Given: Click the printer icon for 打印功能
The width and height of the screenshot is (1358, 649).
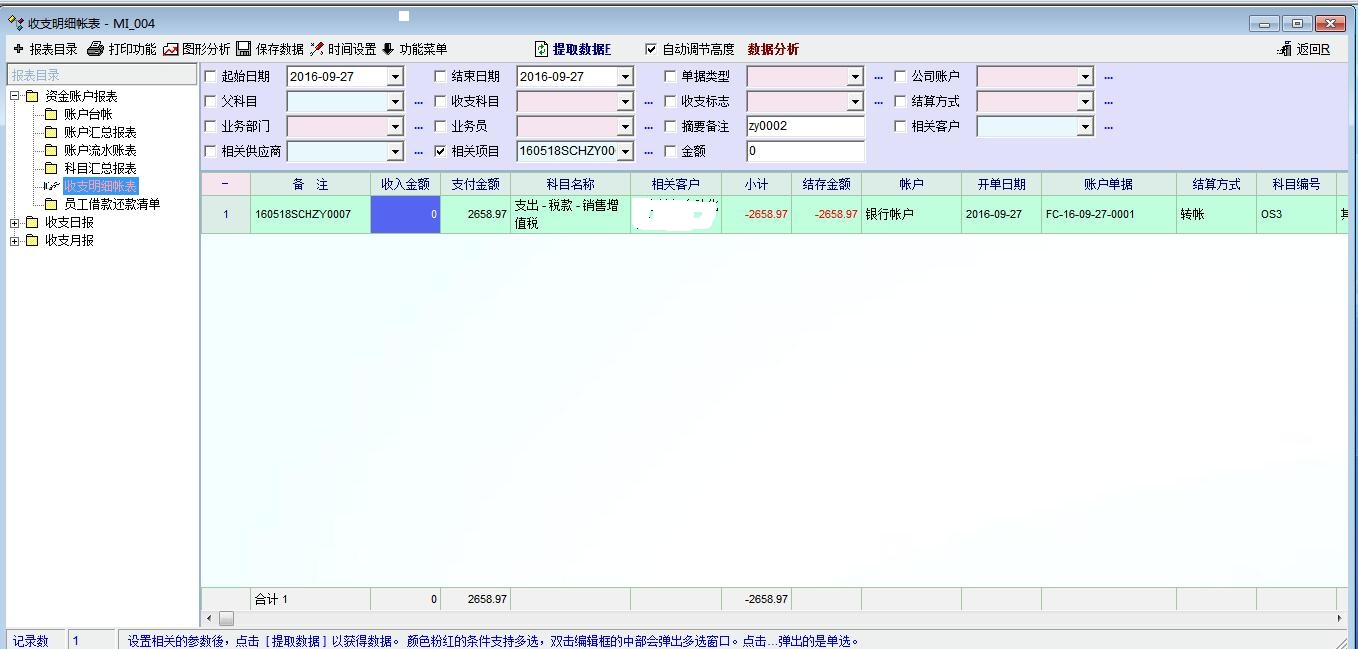Looking at the screenshot, I should tap(96, 49).
